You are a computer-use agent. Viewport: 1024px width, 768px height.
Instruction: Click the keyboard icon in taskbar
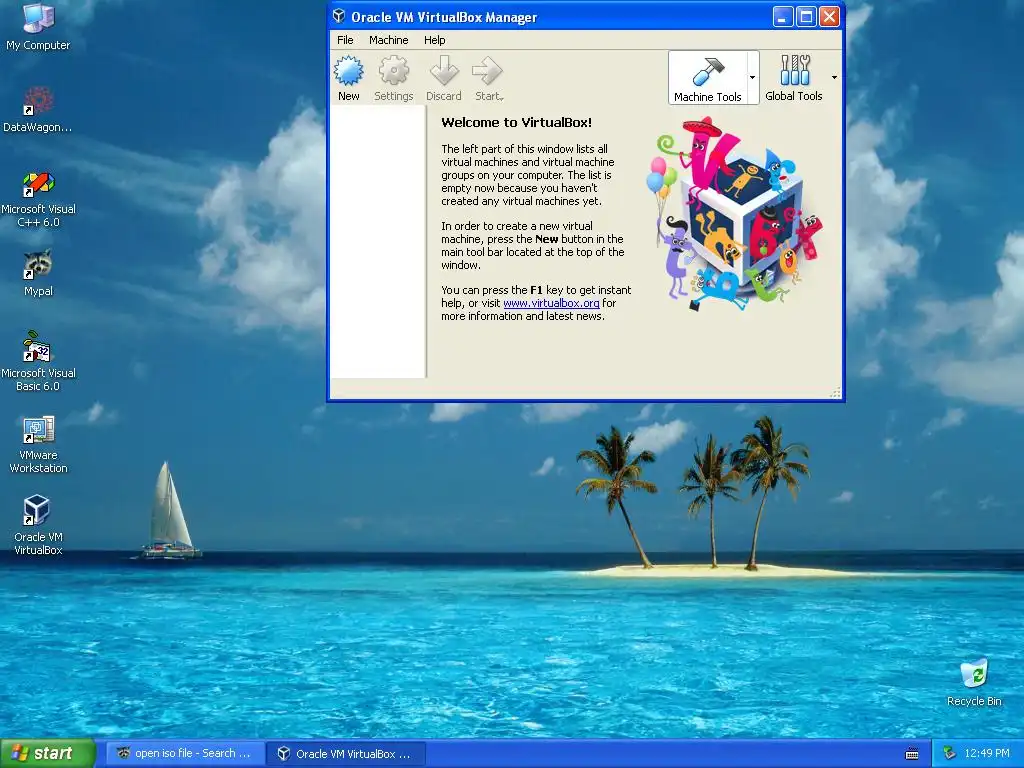(x=912, y=754)
